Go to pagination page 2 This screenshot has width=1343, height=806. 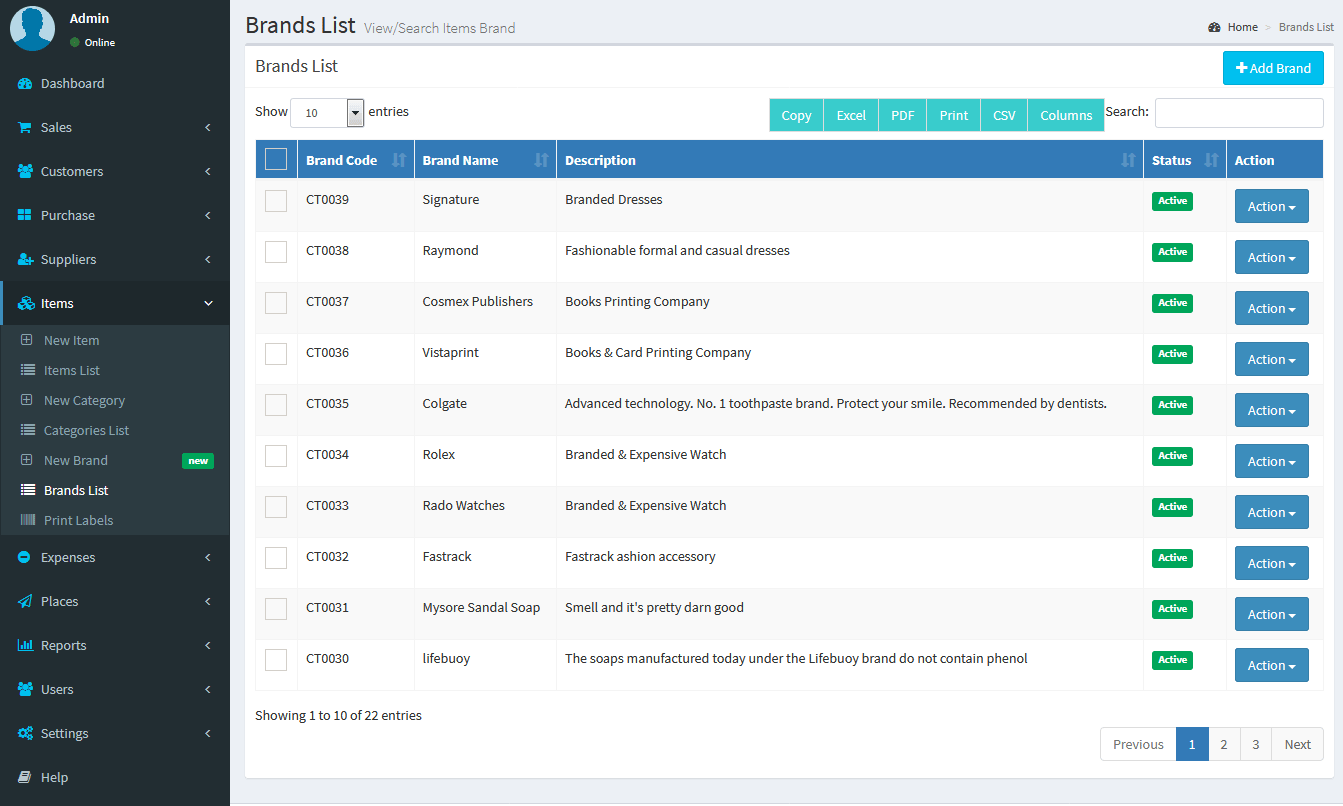tap(1224, 744)
